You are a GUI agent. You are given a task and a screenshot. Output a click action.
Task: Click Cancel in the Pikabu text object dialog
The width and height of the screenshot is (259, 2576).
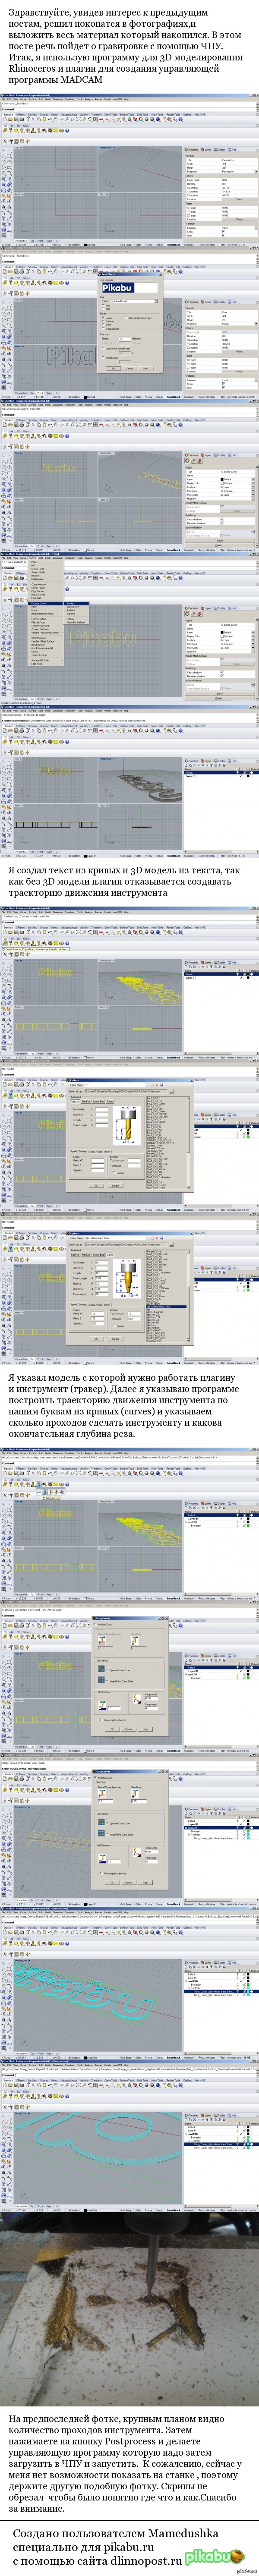[130, 369]
